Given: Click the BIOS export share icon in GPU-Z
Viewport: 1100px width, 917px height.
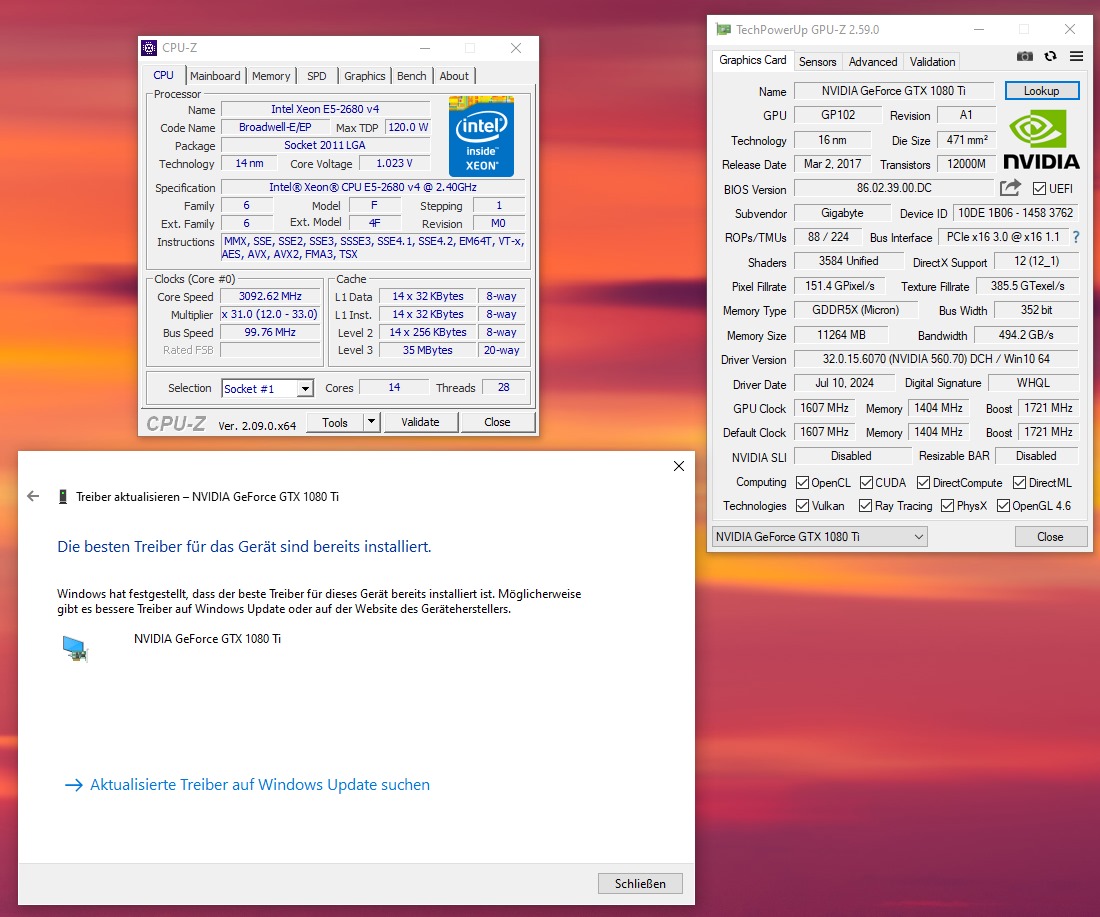Looking at the screenshot, I should coord(1010,188).
